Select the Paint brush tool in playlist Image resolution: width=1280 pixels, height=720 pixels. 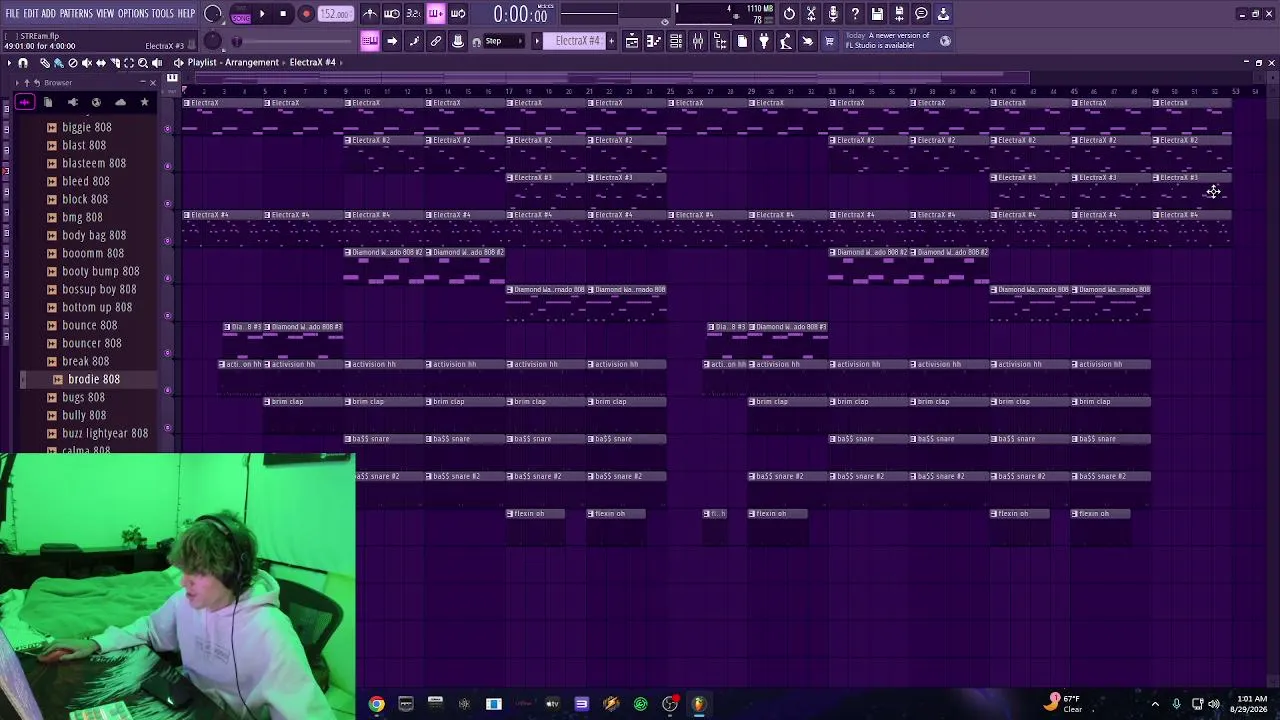(58, 63)
